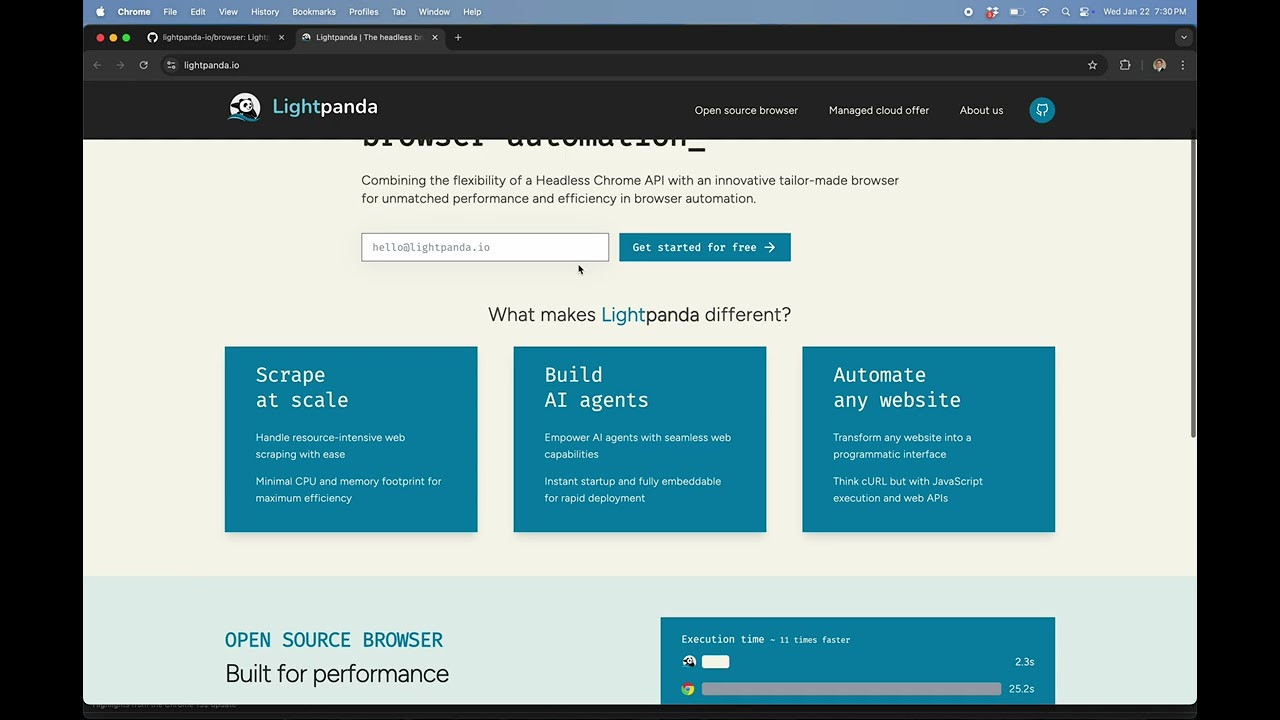Go back with the browser back arrow
The width and height of the screenshot is (1280, 720).
[97, 65]
